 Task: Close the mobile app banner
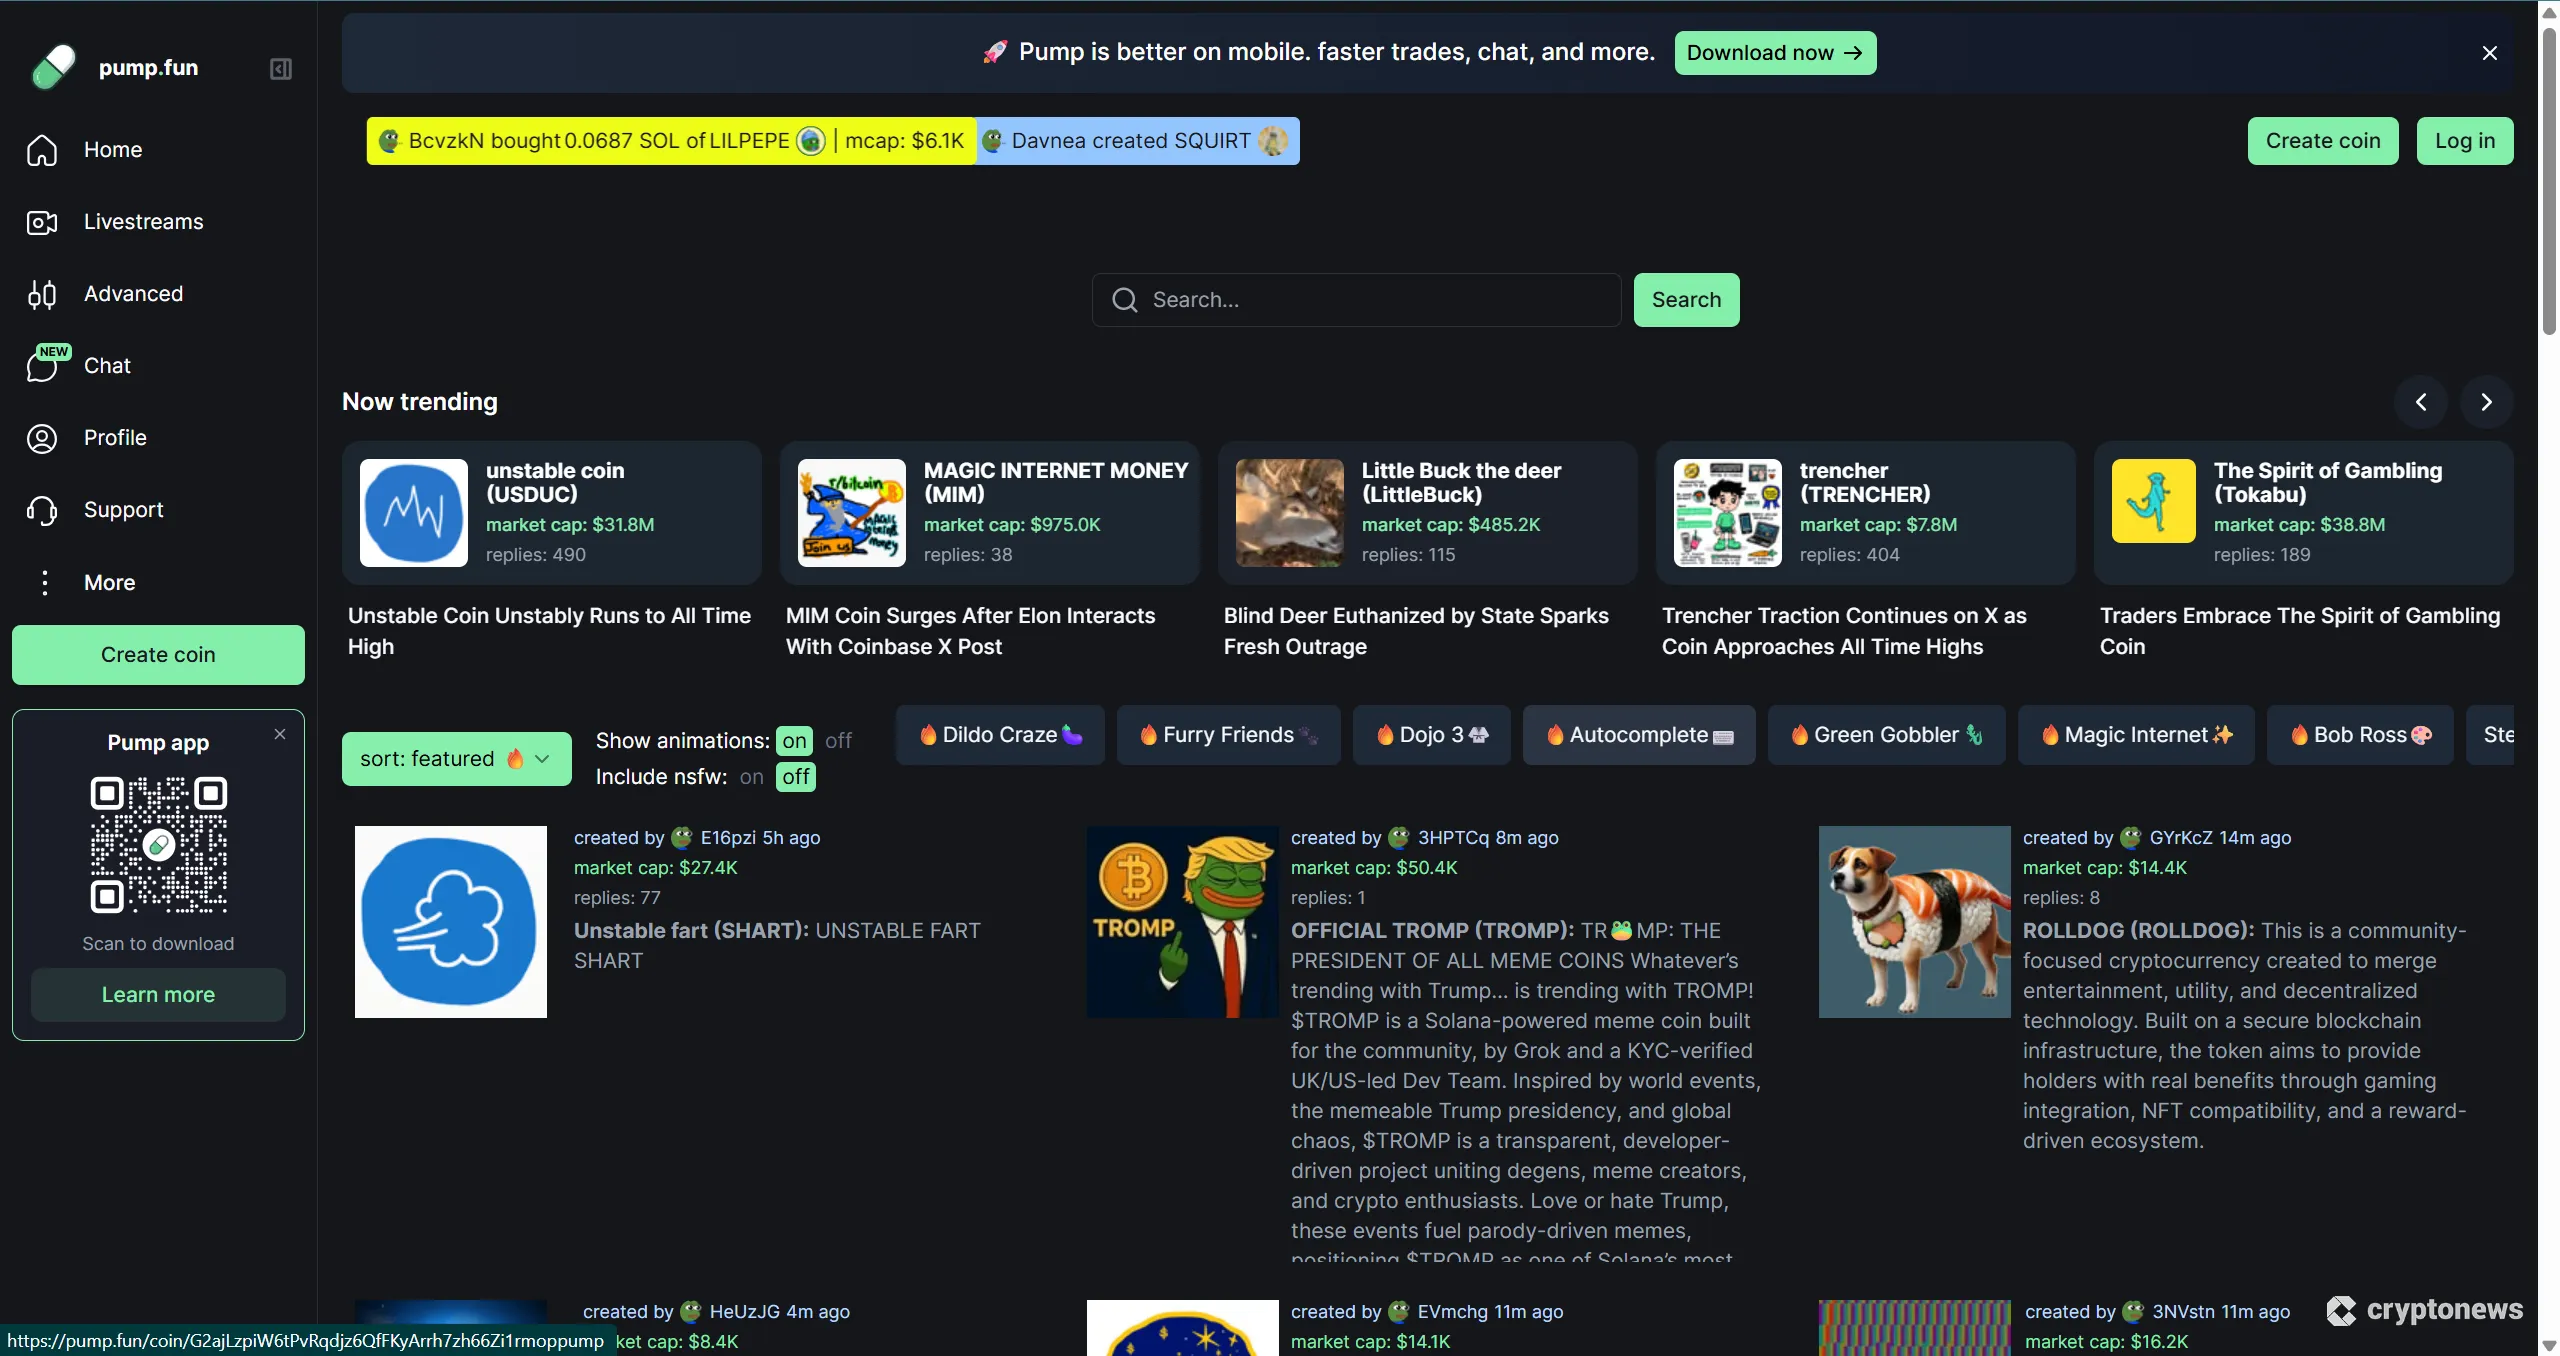coord(2490,53)
